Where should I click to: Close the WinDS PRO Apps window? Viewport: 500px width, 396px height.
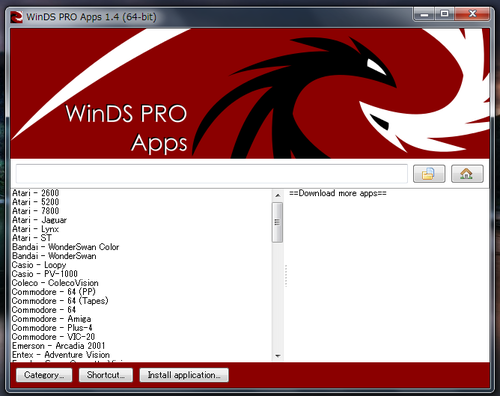(x=473, y=14)
